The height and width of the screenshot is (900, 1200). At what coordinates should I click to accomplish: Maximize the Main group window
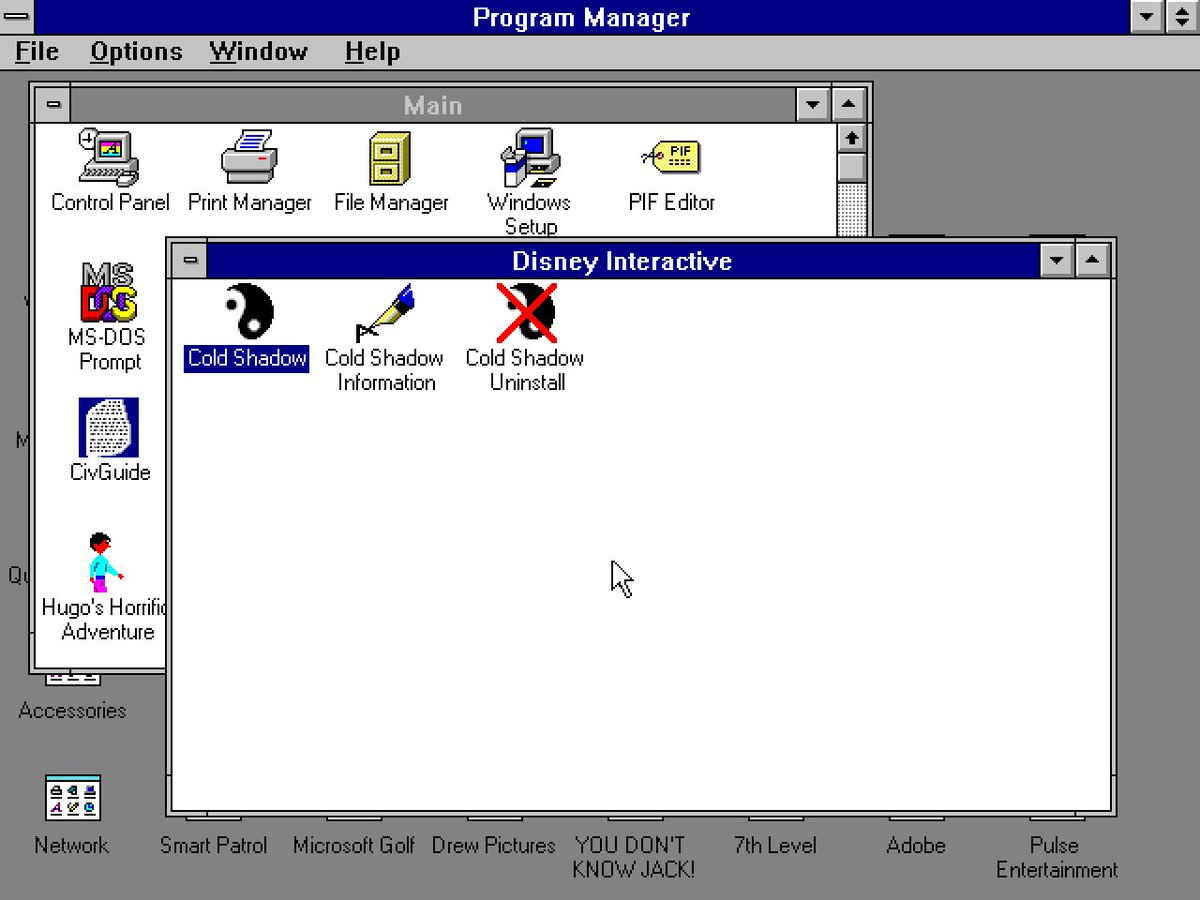[848, 105]
